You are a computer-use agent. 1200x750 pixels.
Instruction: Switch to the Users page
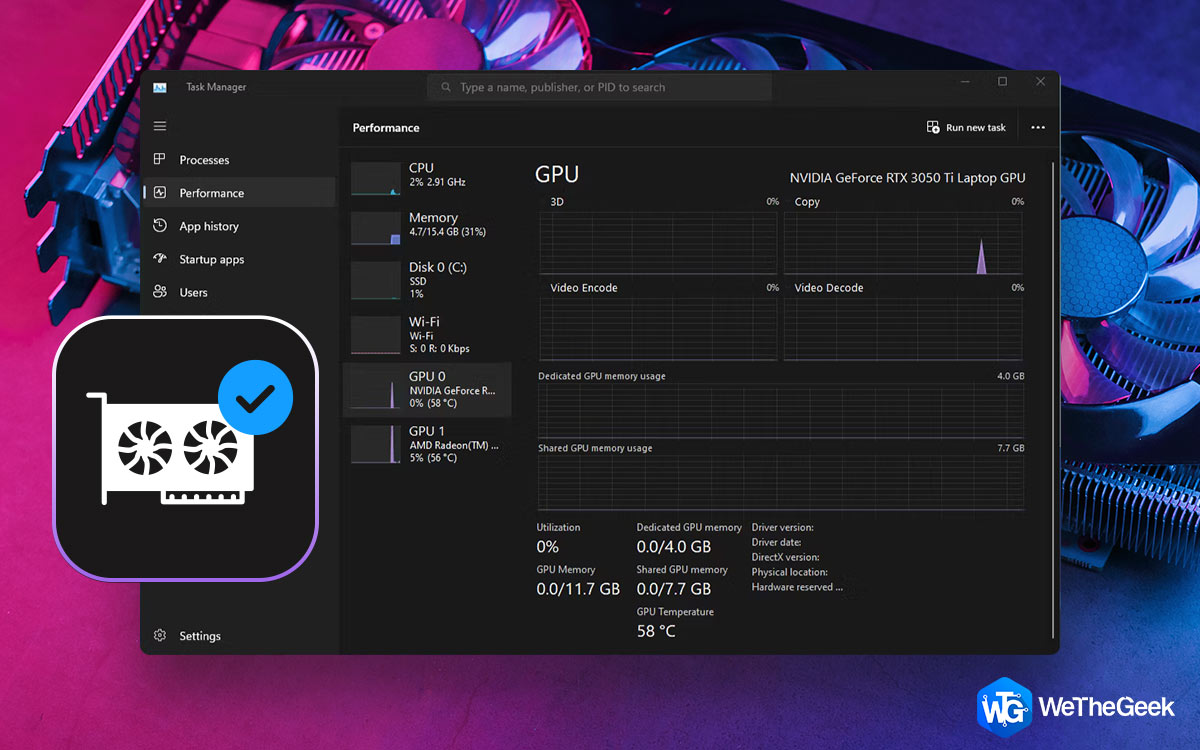click(238, 292)
